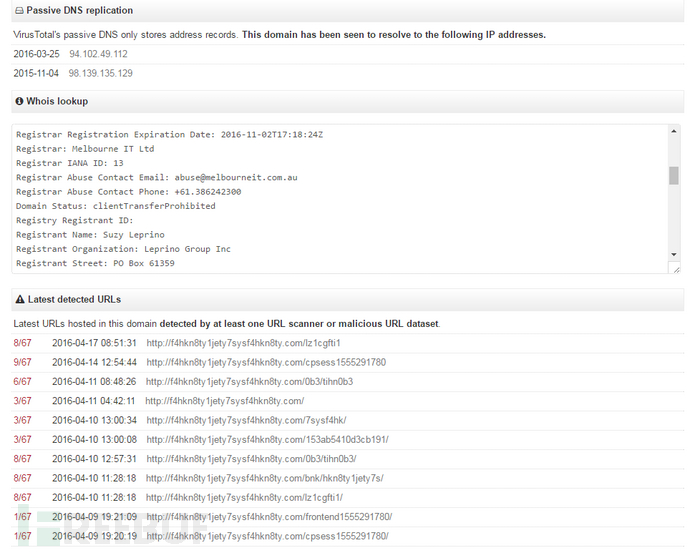The width and height of the screenshot is (690, 553).
Task: Click the 6/67 detection ratio
Action: click(22, 382)
